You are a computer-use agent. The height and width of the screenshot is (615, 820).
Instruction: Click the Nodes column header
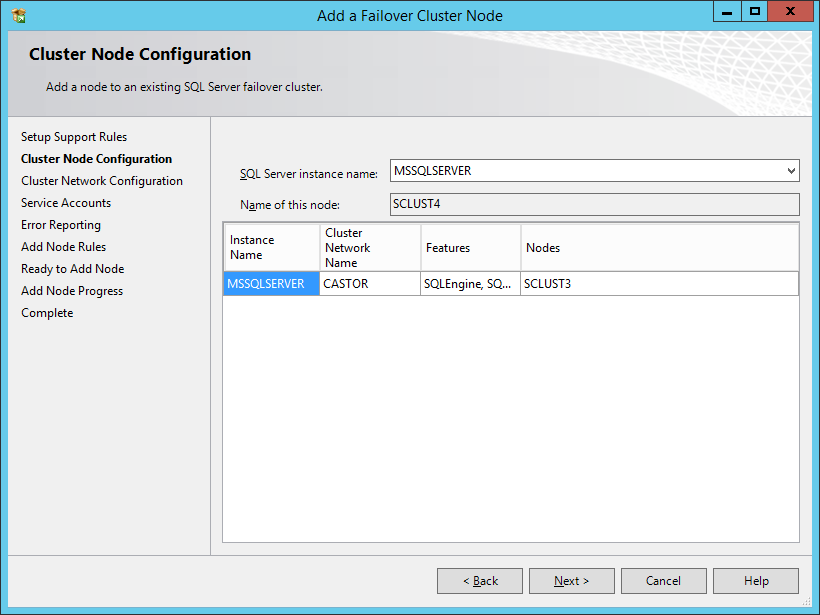point(659,247)
